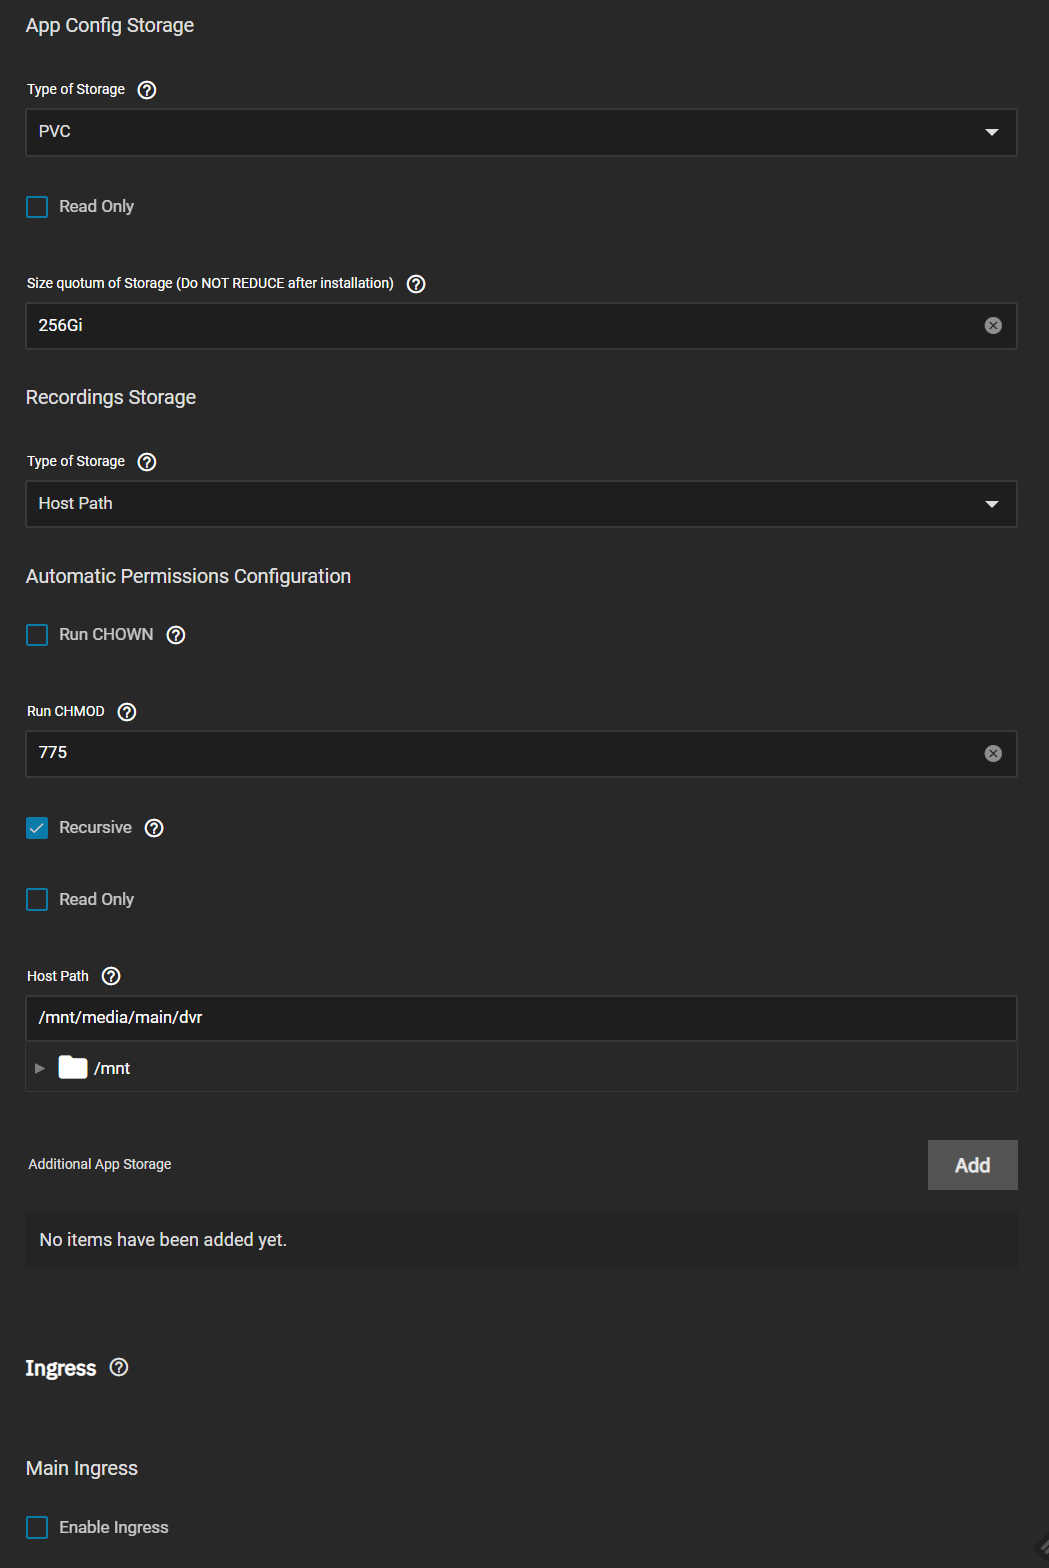This screenshot has width=1049, height=1568.
Task: Clear the 775 CHMOD value
Action: point(993,753)
